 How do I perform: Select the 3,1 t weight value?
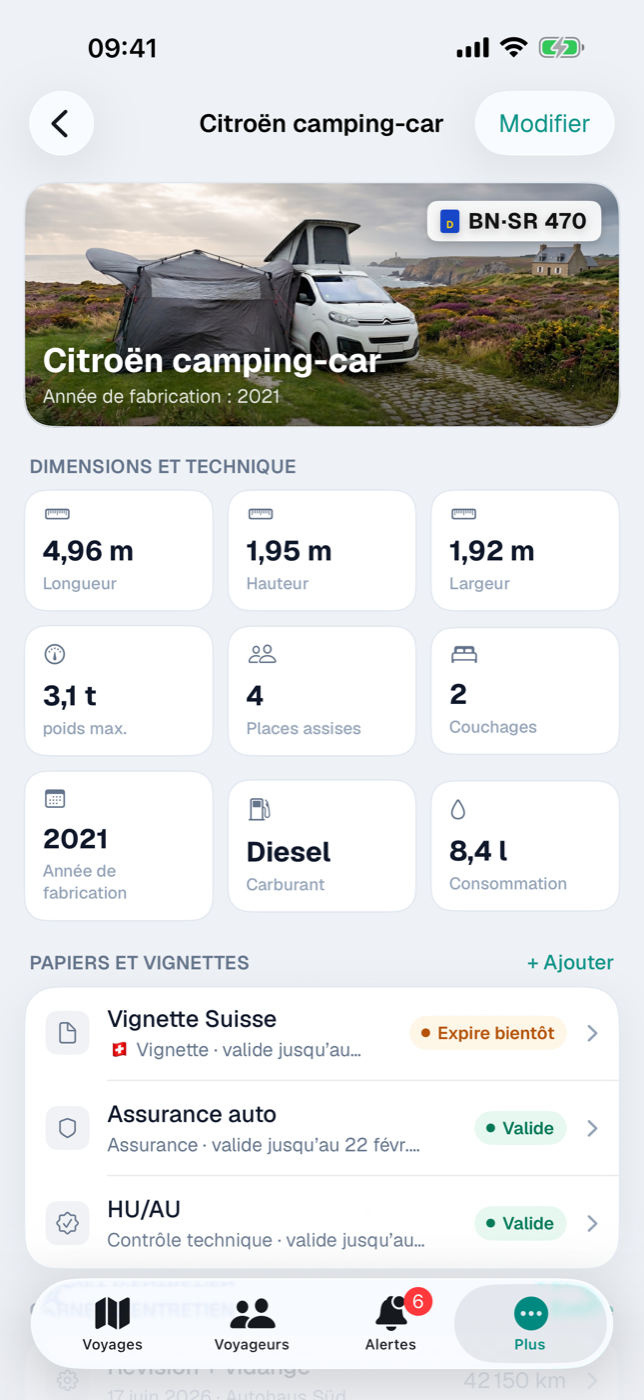(69, 695)
